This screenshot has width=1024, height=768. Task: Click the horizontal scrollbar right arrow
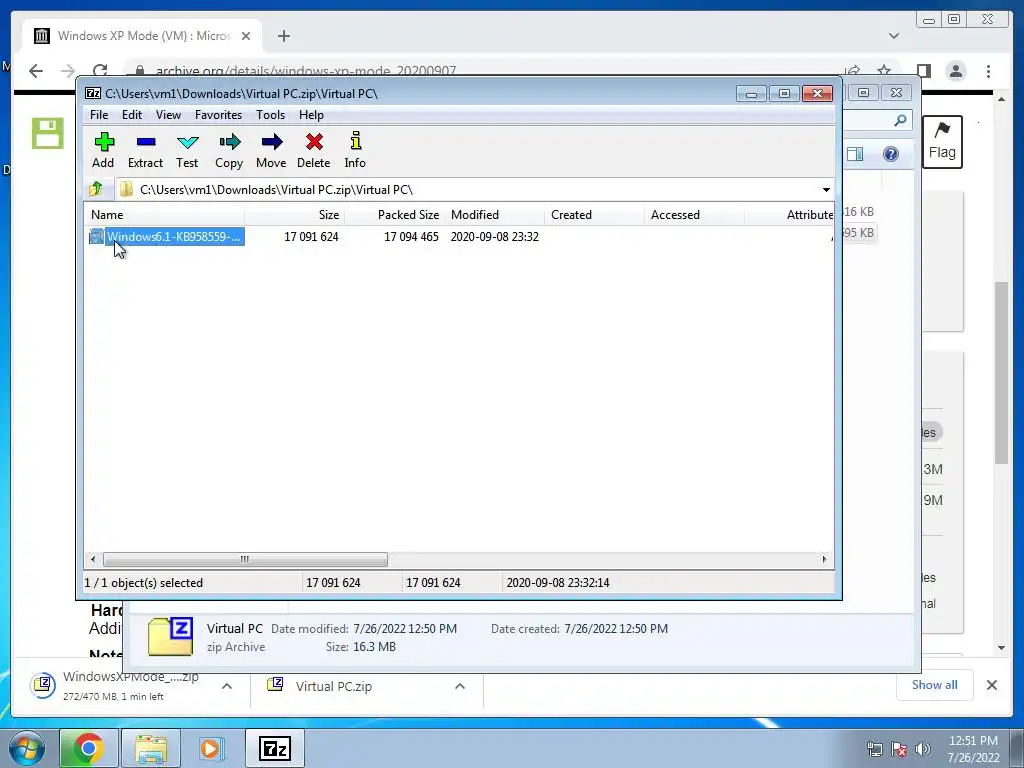tap(824, 560)
